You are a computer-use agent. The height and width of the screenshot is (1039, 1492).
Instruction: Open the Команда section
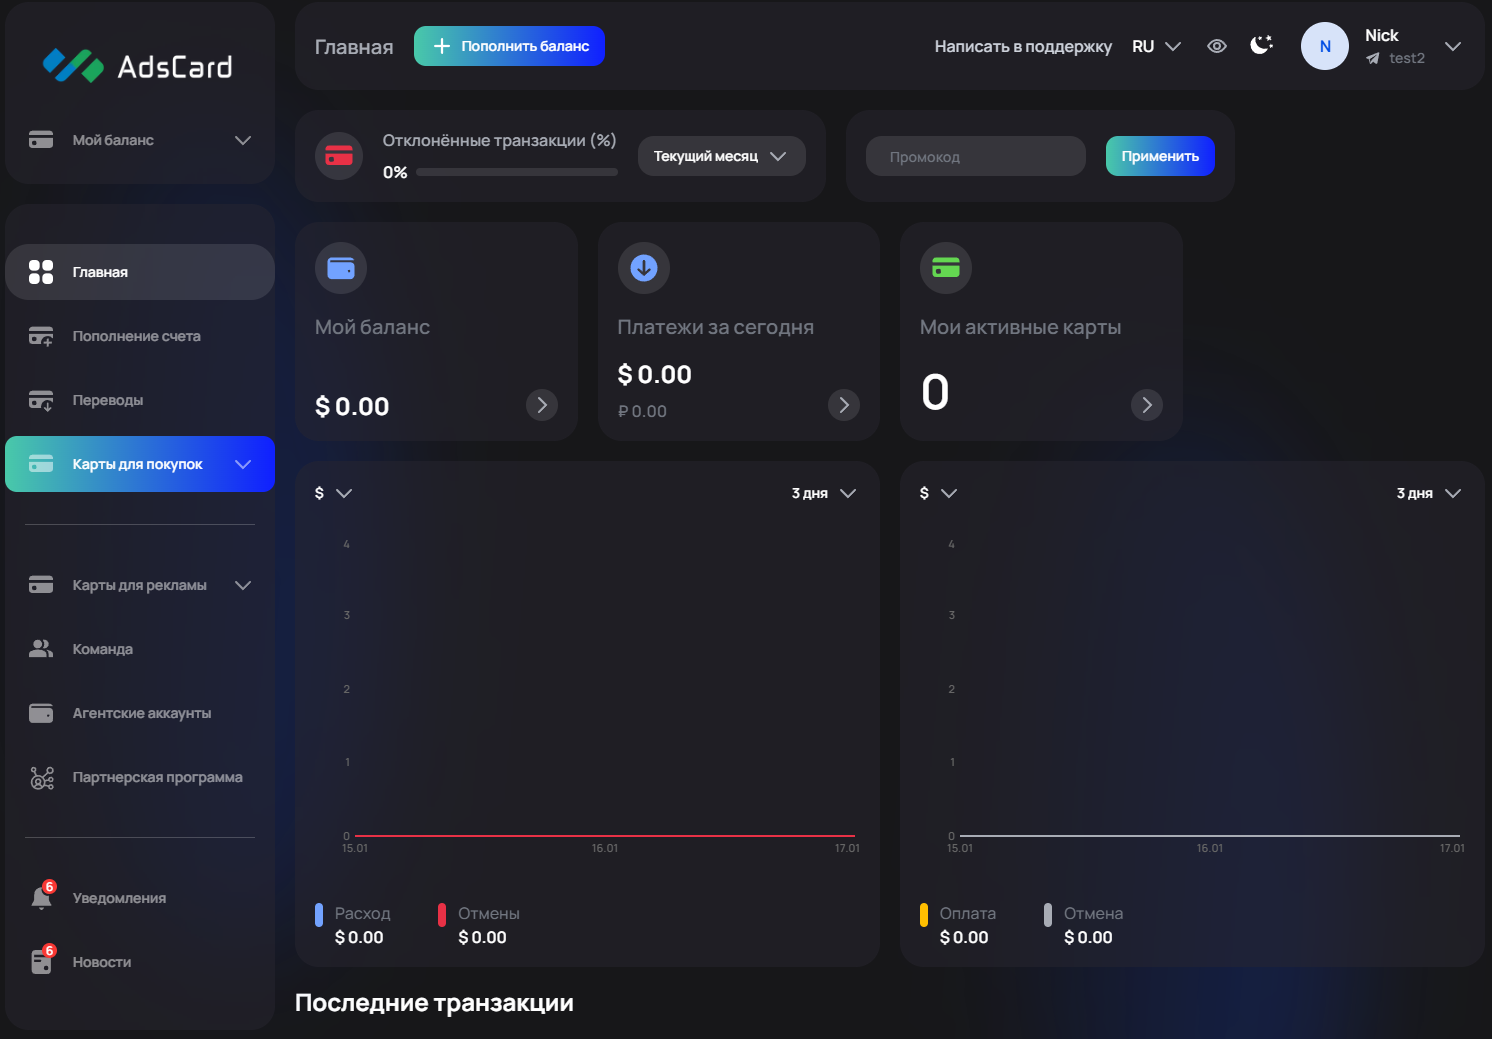coord(140,649)
